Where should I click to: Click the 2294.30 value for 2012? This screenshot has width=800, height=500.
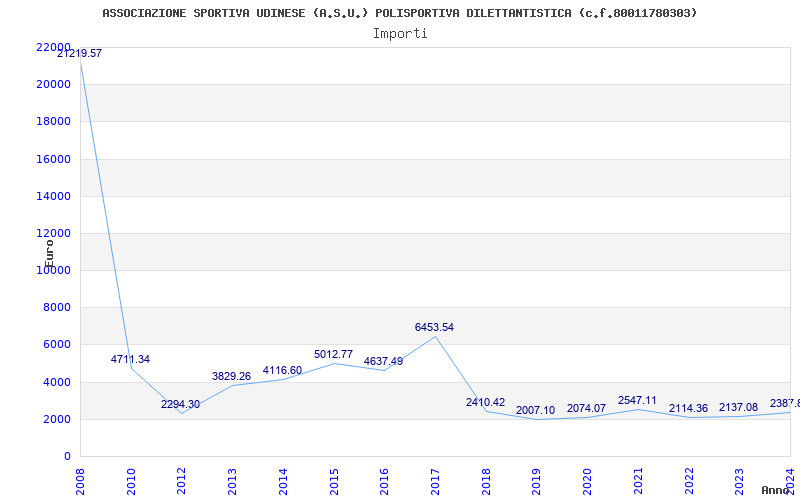pos(181,404)
